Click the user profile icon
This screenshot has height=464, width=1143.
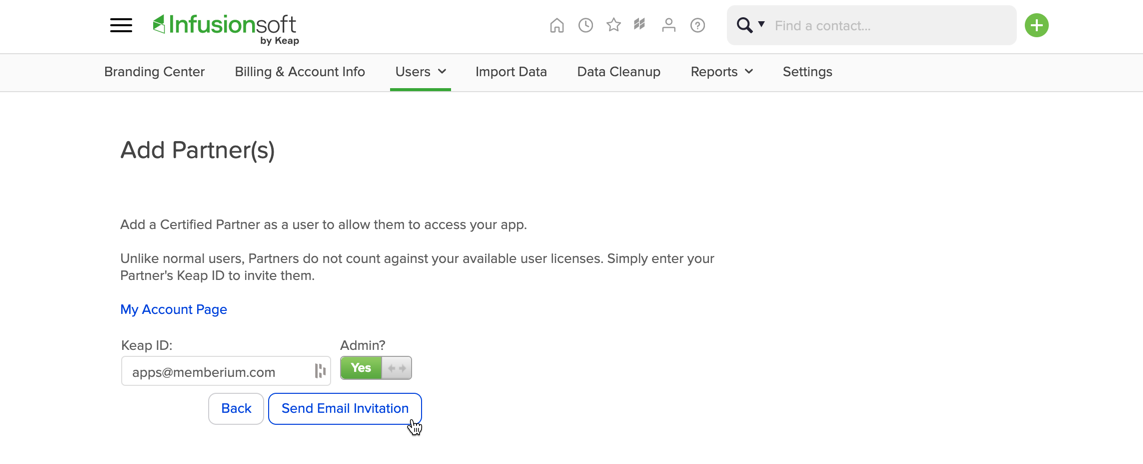click(x=668, y=25)
